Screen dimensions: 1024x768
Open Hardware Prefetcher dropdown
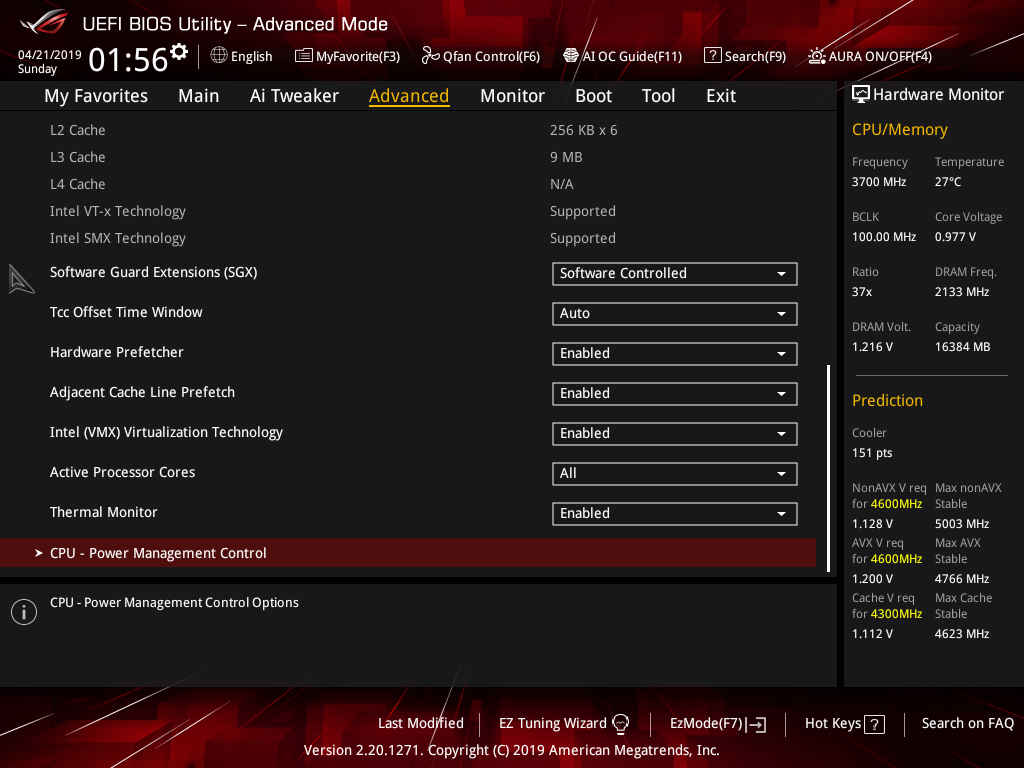point(674,353)
